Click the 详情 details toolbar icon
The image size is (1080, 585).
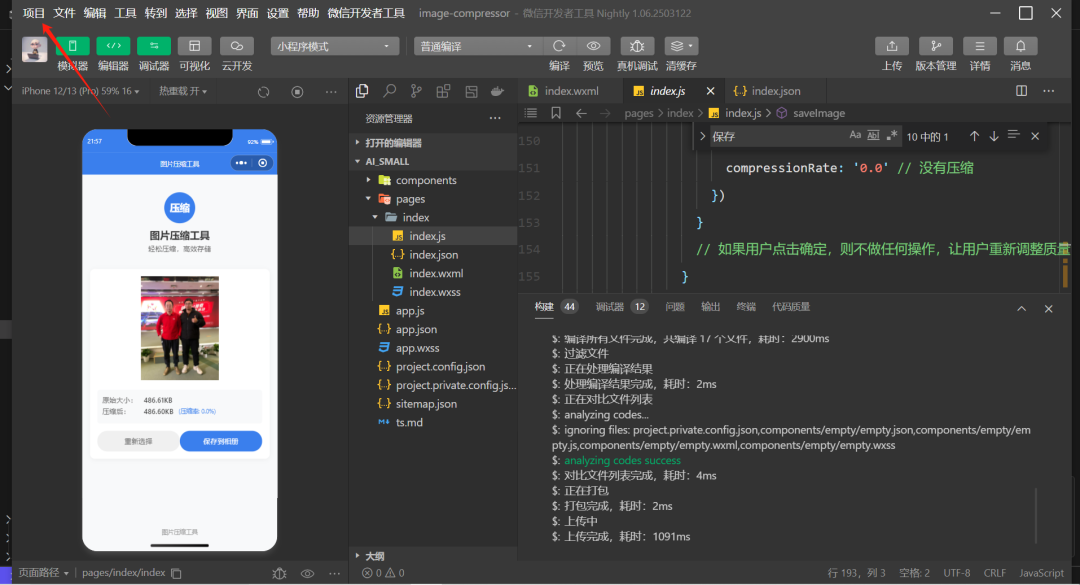click(x=979, y=46)
